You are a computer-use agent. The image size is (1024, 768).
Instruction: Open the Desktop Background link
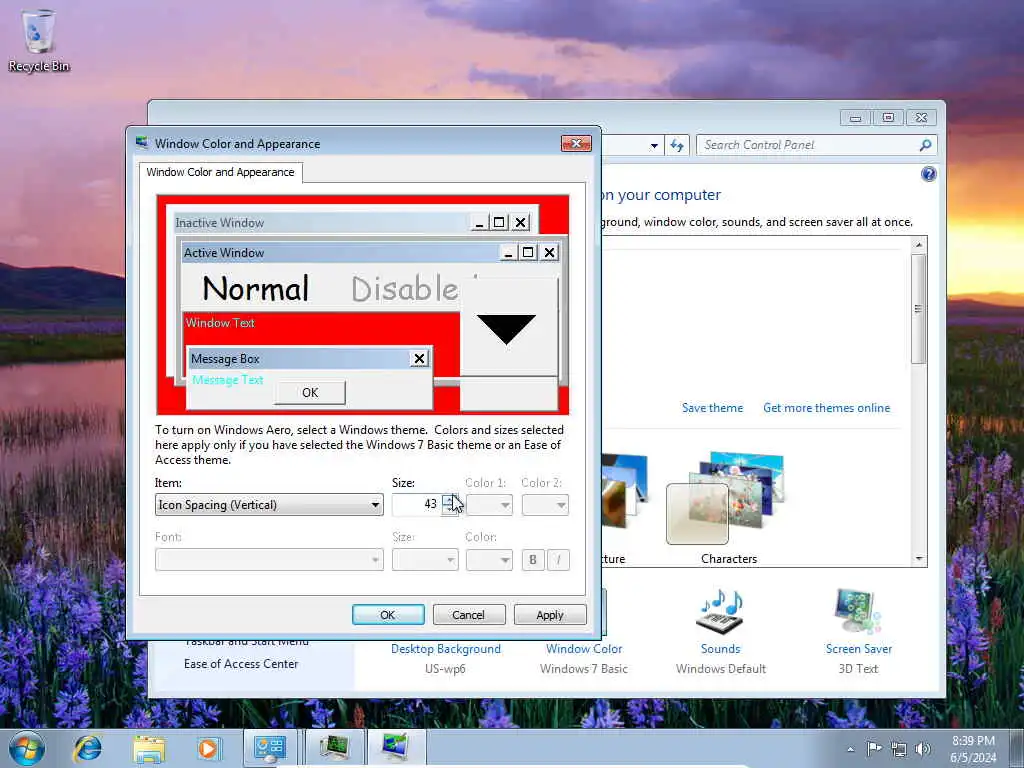point(446,648)
